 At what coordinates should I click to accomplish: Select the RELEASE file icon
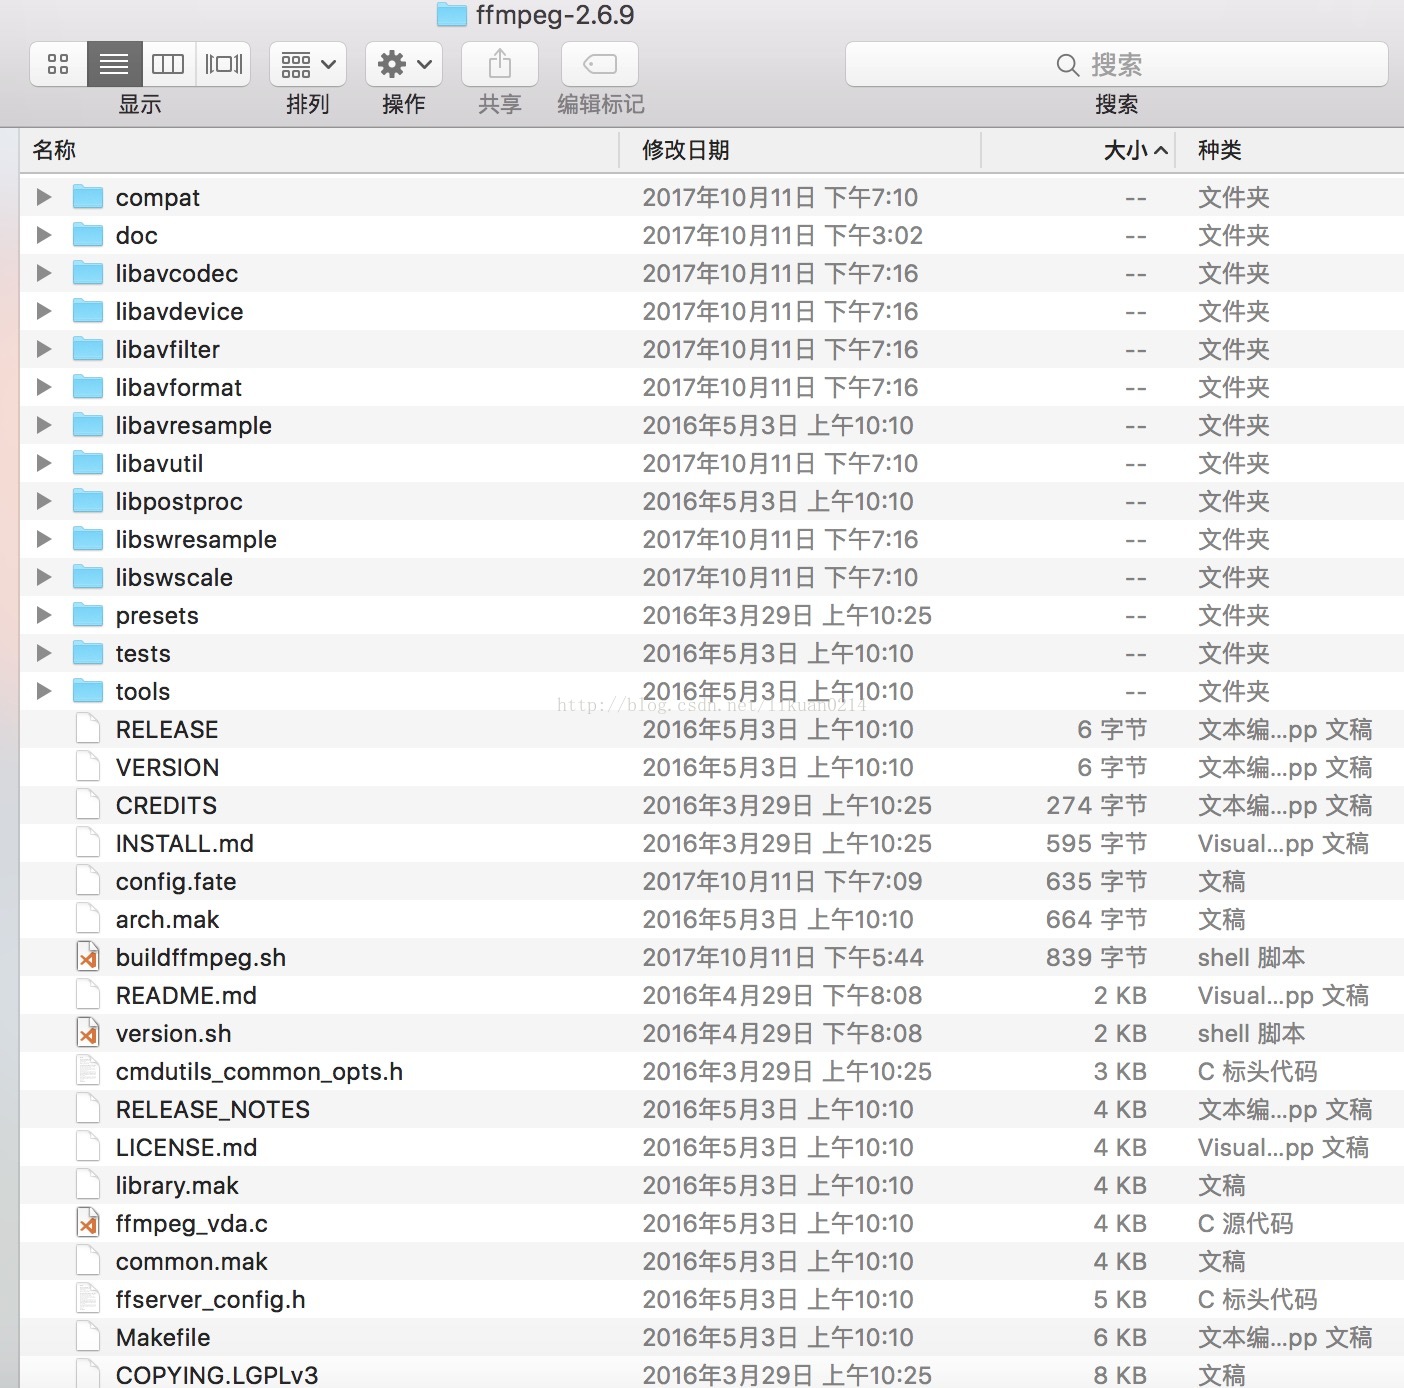tap(88, 729)
